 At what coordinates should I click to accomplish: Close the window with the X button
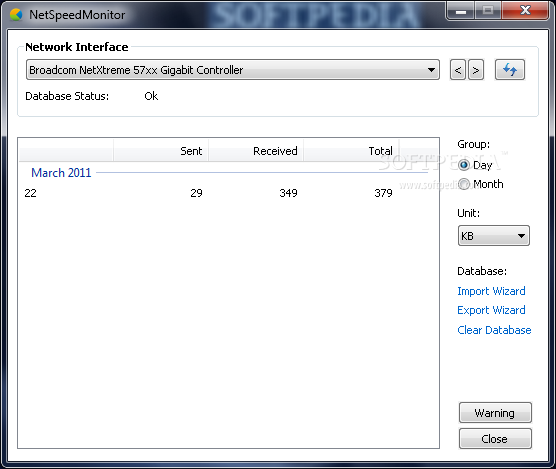(x=525, y=11)
